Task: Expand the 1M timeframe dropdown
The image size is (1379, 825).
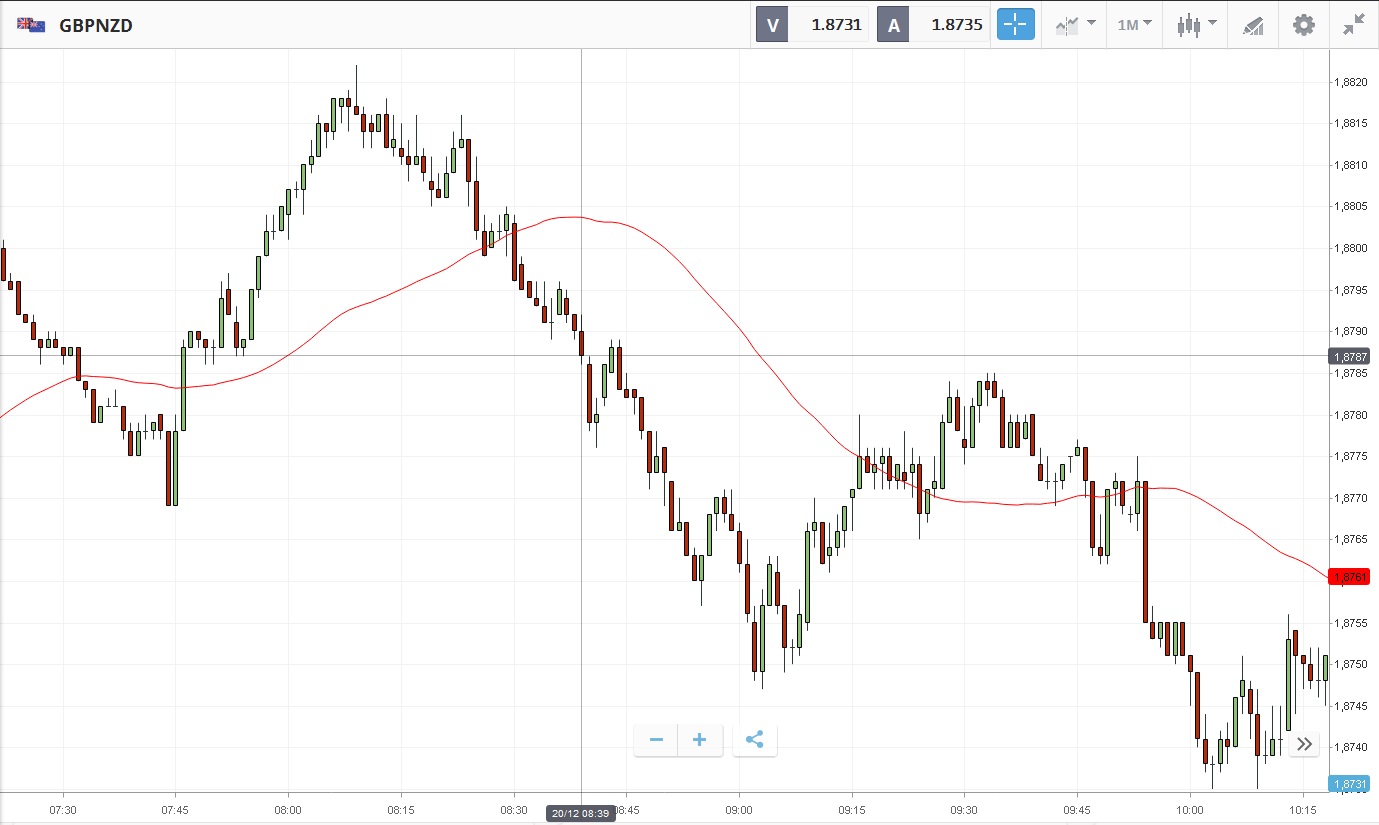Action: click(1134, 25)
